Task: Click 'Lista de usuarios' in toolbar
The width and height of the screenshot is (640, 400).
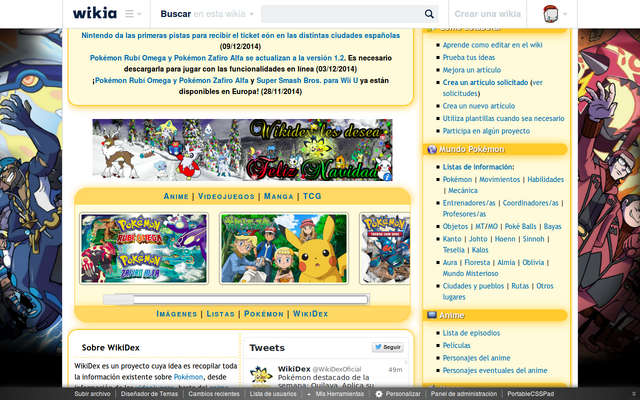Action: [x=273, y=394]
